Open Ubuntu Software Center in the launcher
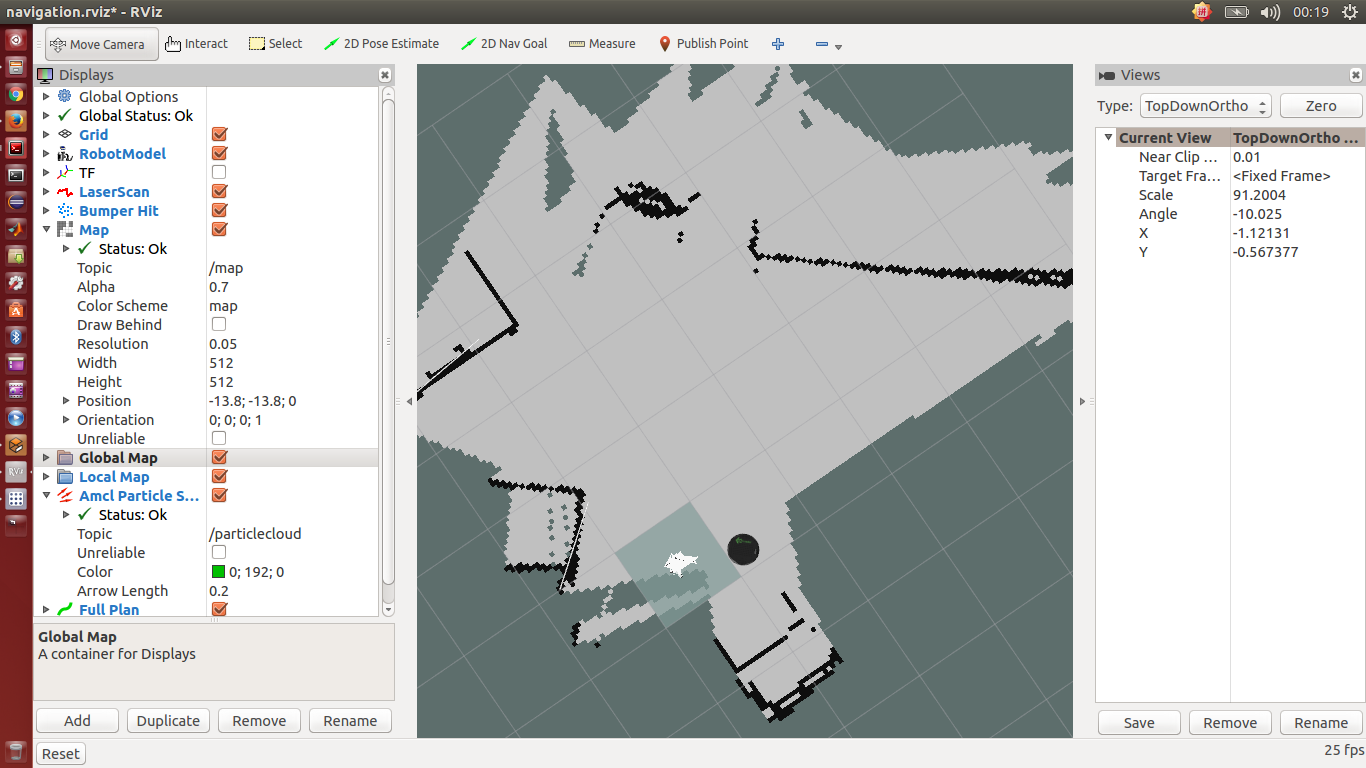Image resolution: width=1366 pixels, height=768 pixels. click(x=16, y=310)
